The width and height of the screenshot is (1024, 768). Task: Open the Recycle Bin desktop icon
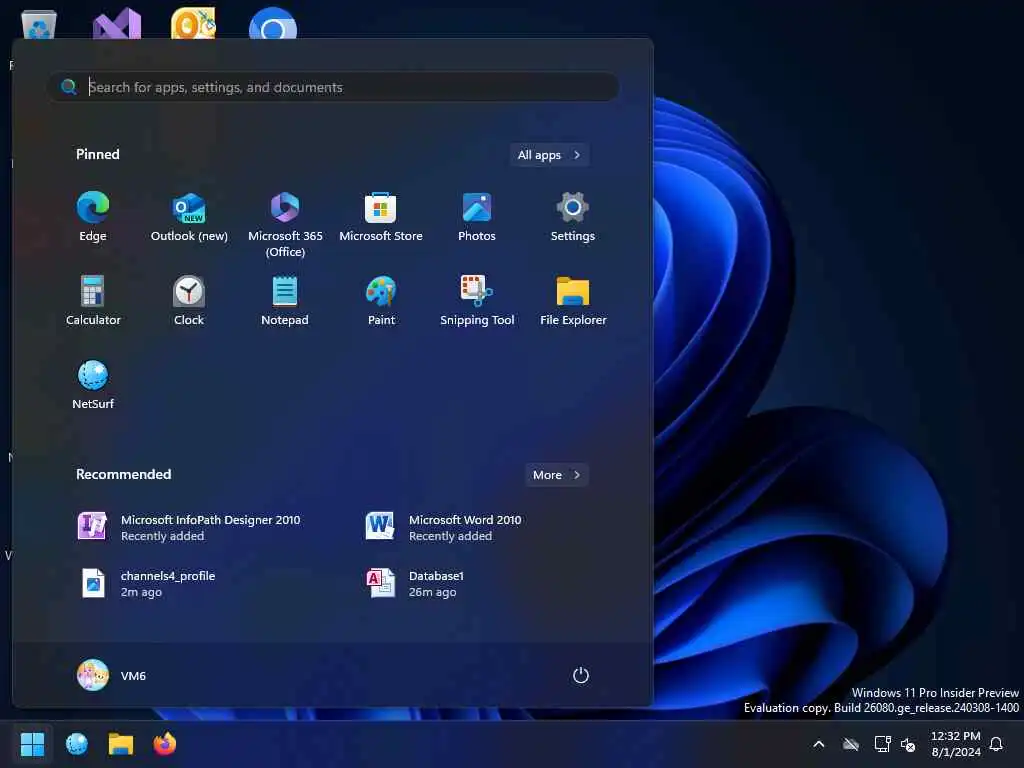[x=39, y=25]
